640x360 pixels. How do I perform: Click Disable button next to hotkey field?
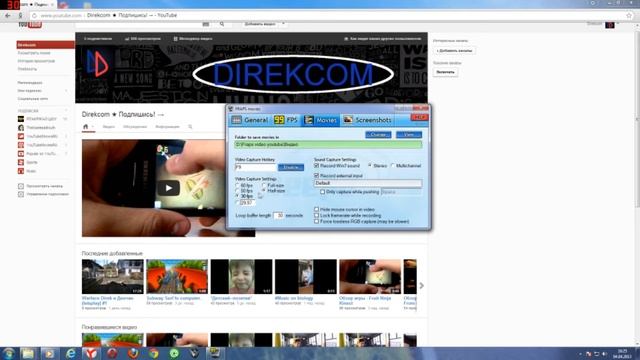291,167
